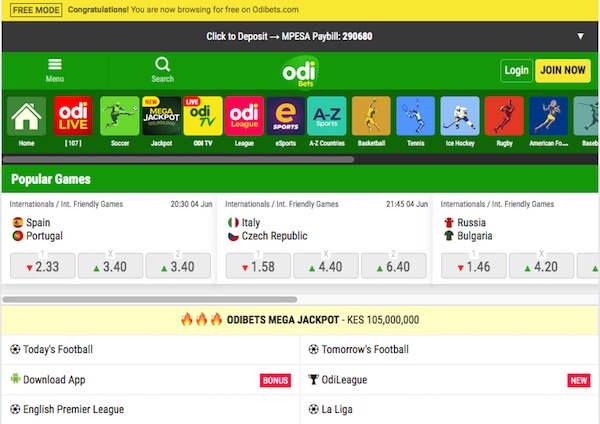The width and height of the screenshot is (600, 424).
Task: Click the Android icon beside Download App
Action: (15, 378)
